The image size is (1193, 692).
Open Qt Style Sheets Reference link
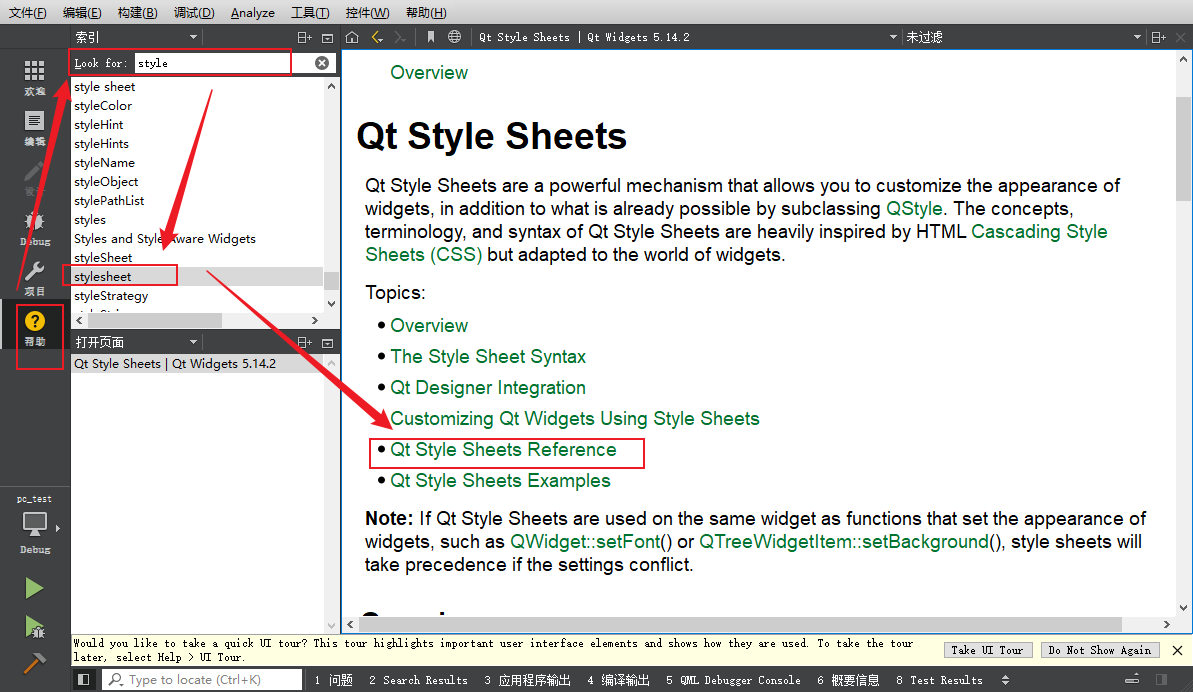(503, 449)
